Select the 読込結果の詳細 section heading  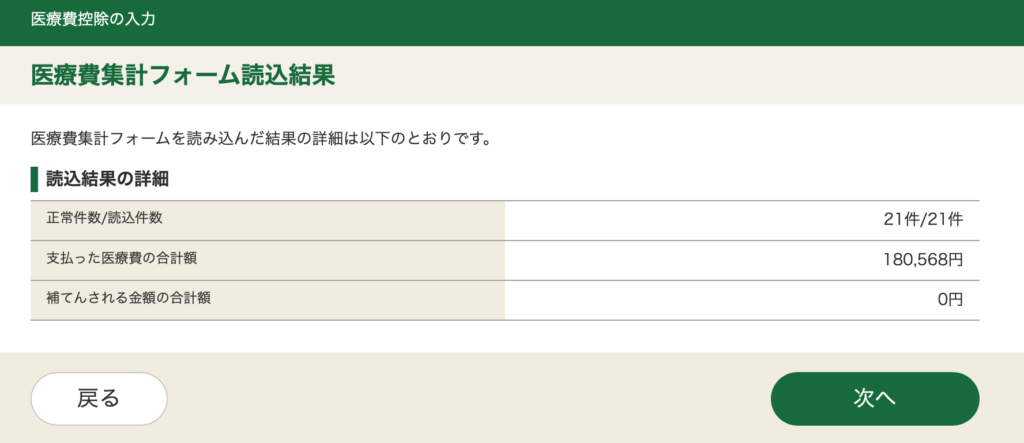click(107, 180)
